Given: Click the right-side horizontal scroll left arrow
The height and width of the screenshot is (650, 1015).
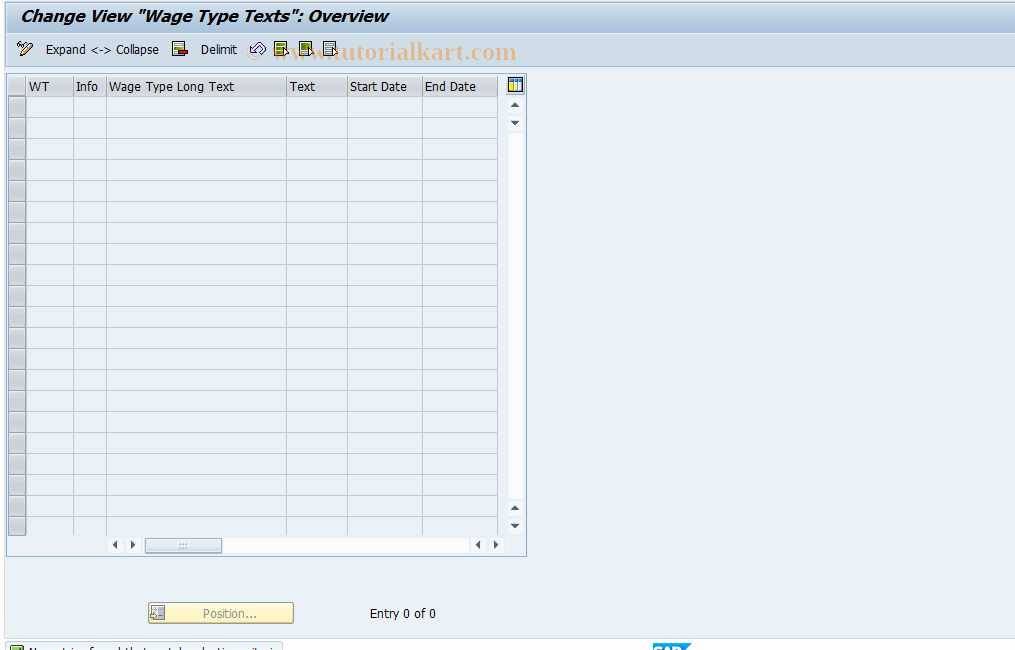Looking at the screenshot, I should [478, 545].
